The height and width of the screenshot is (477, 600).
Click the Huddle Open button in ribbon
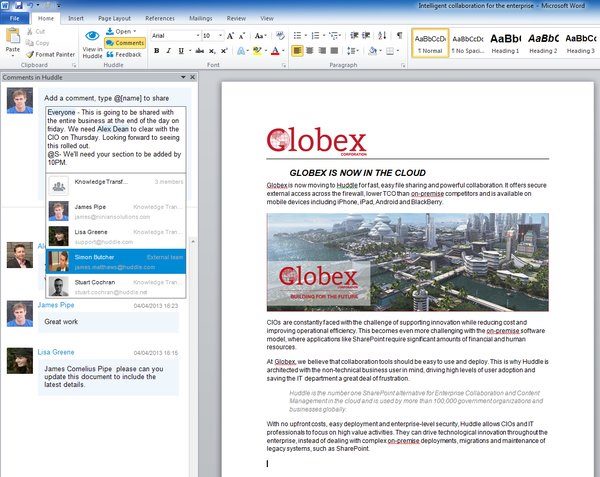point(122,32)
